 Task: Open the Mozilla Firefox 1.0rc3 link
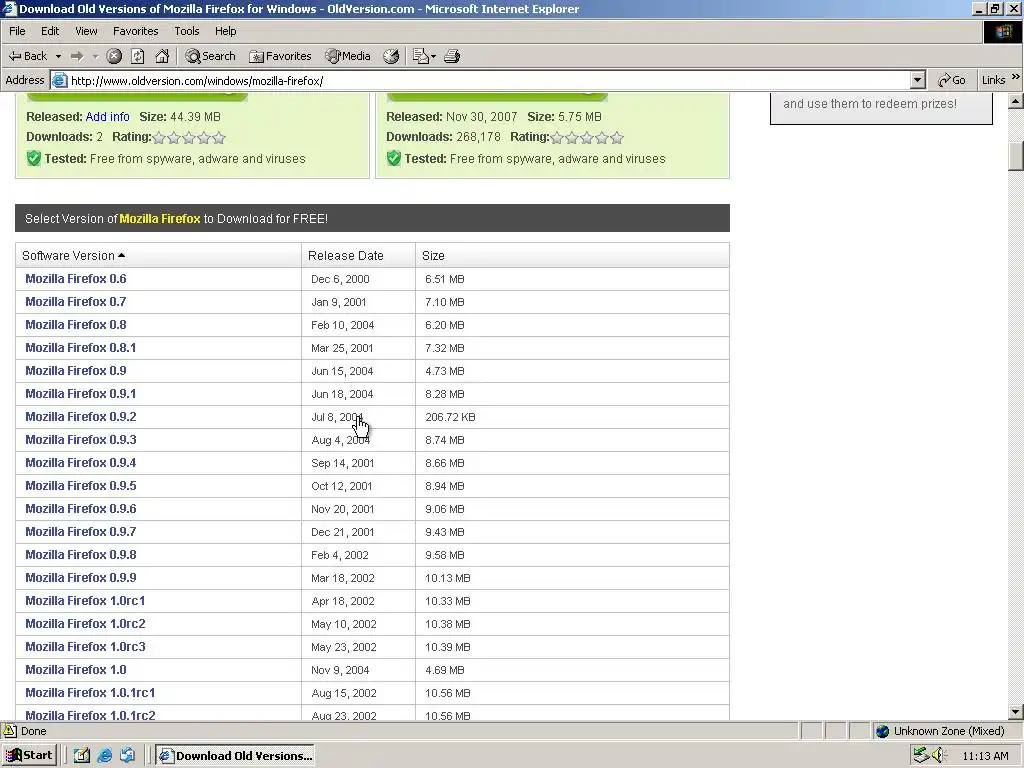(86, 647)
